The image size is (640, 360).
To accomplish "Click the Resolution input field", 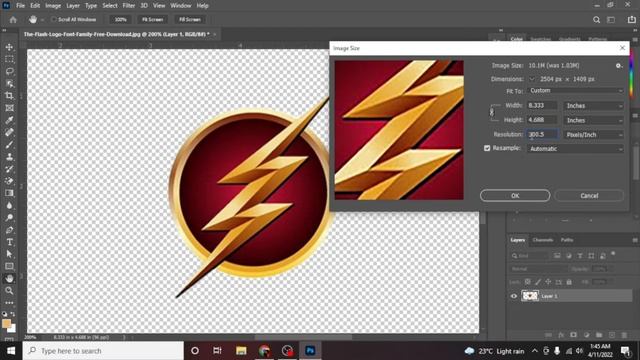I will (542, 134).
